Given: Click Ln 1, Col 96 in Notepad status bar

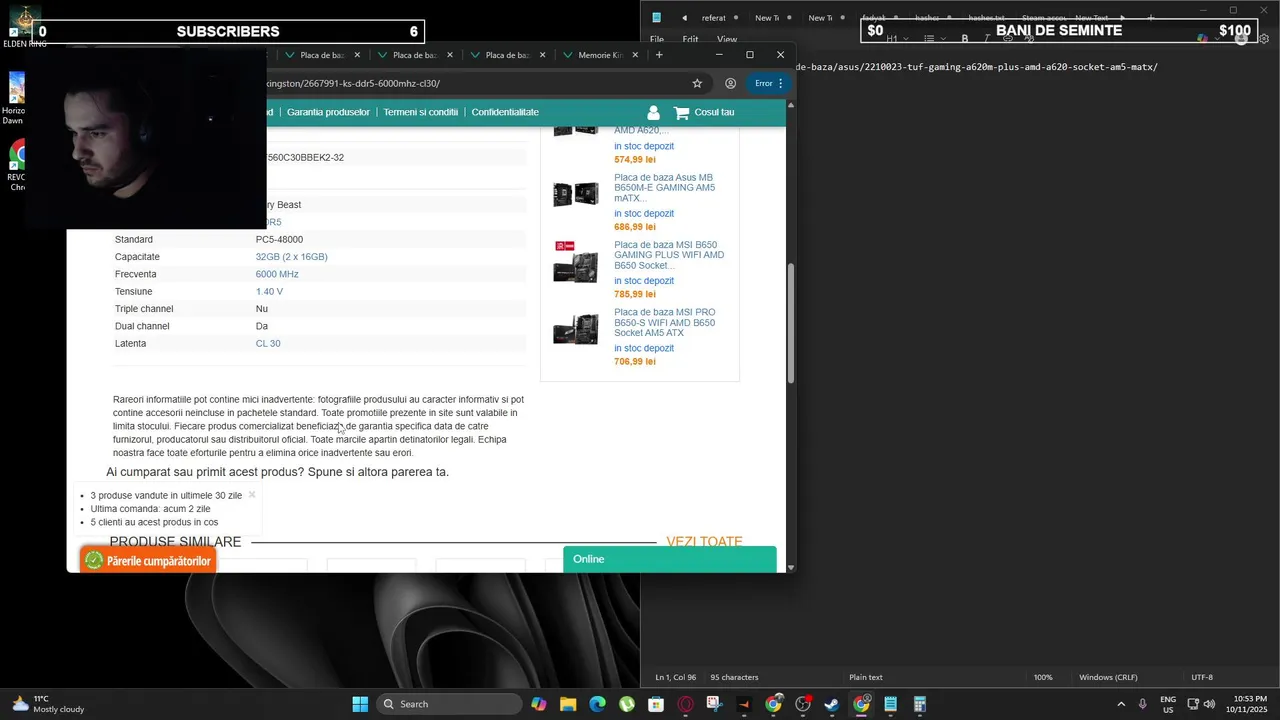Looking at the screenshot, I should [x=675, y=677].
